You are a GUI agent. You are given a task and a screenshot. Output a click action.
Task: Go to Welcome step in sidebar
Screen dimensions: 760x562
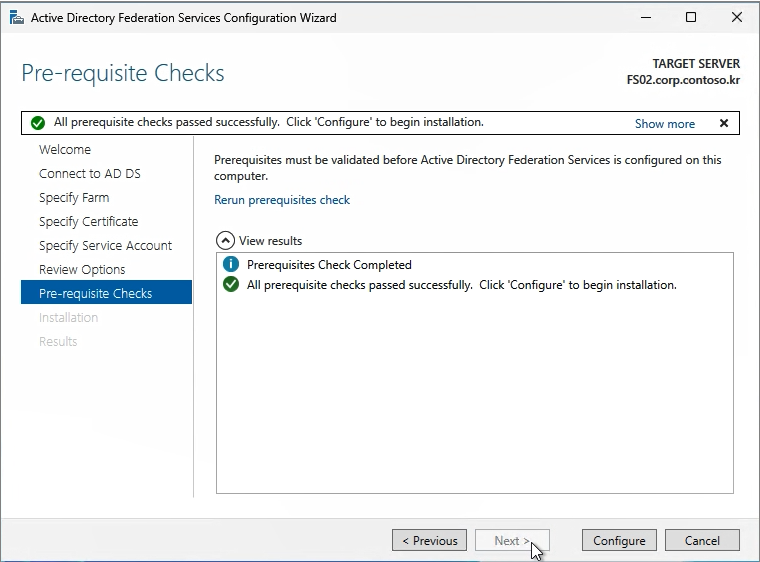[65, 149]
